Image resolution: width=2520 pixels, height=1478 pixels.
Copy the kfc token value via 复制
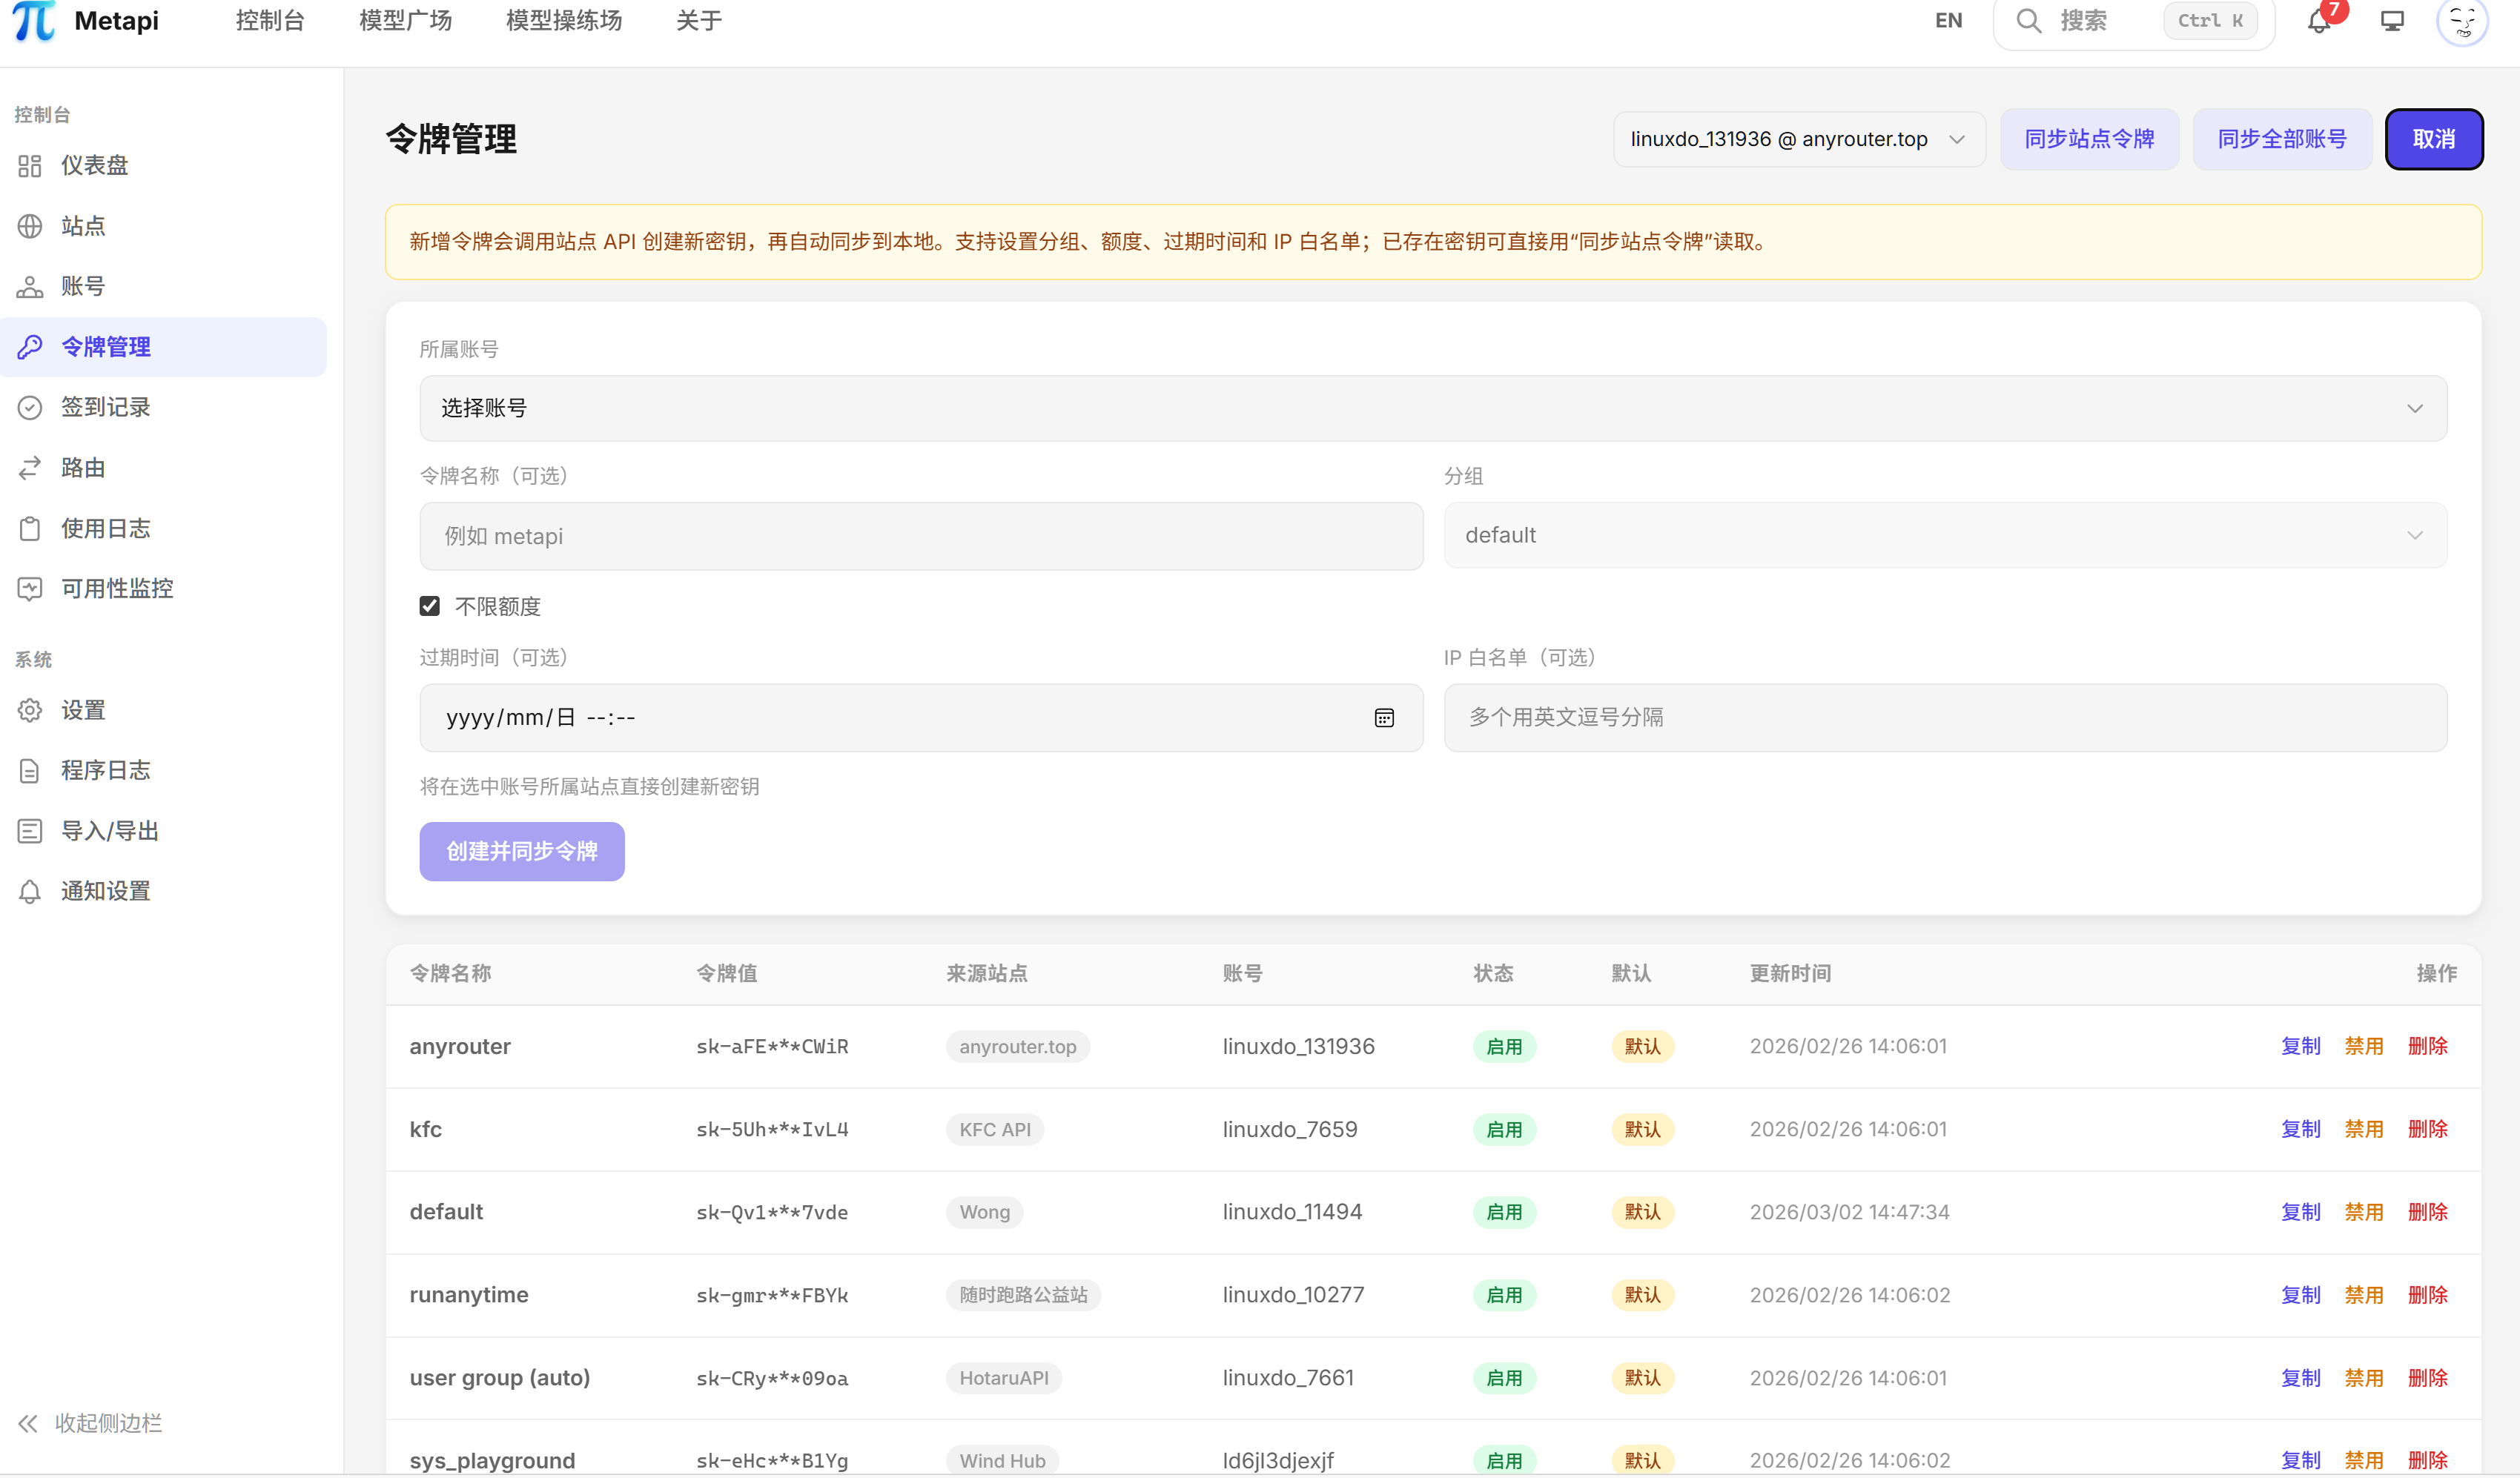(2300, 1129)
